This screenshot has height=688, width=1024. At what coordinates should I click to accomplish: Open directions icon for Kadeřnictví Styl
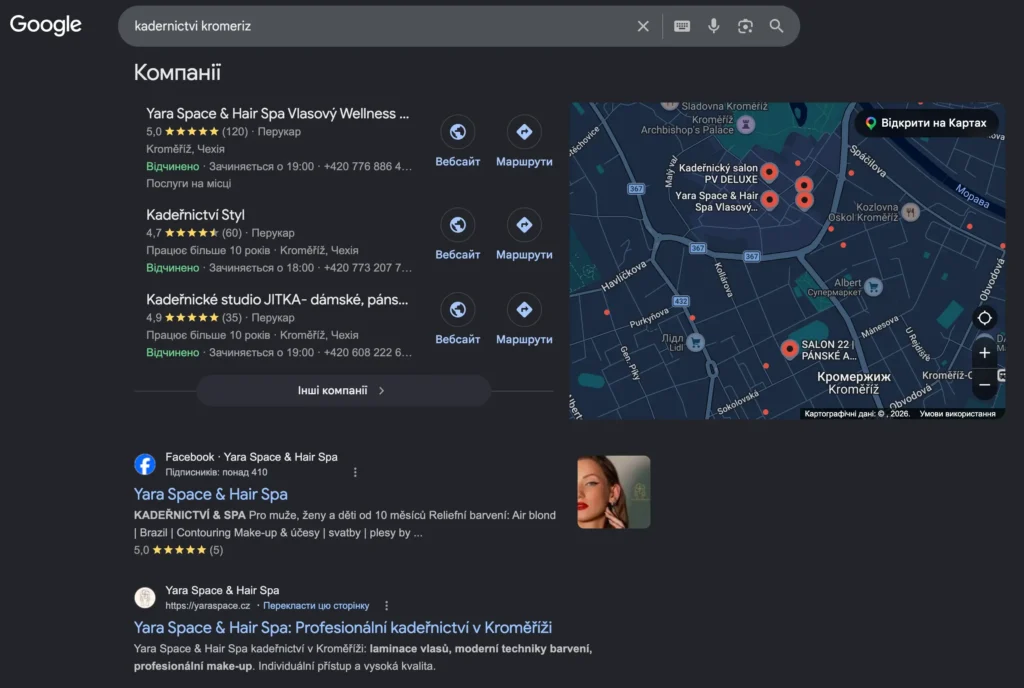pos(524,225)
